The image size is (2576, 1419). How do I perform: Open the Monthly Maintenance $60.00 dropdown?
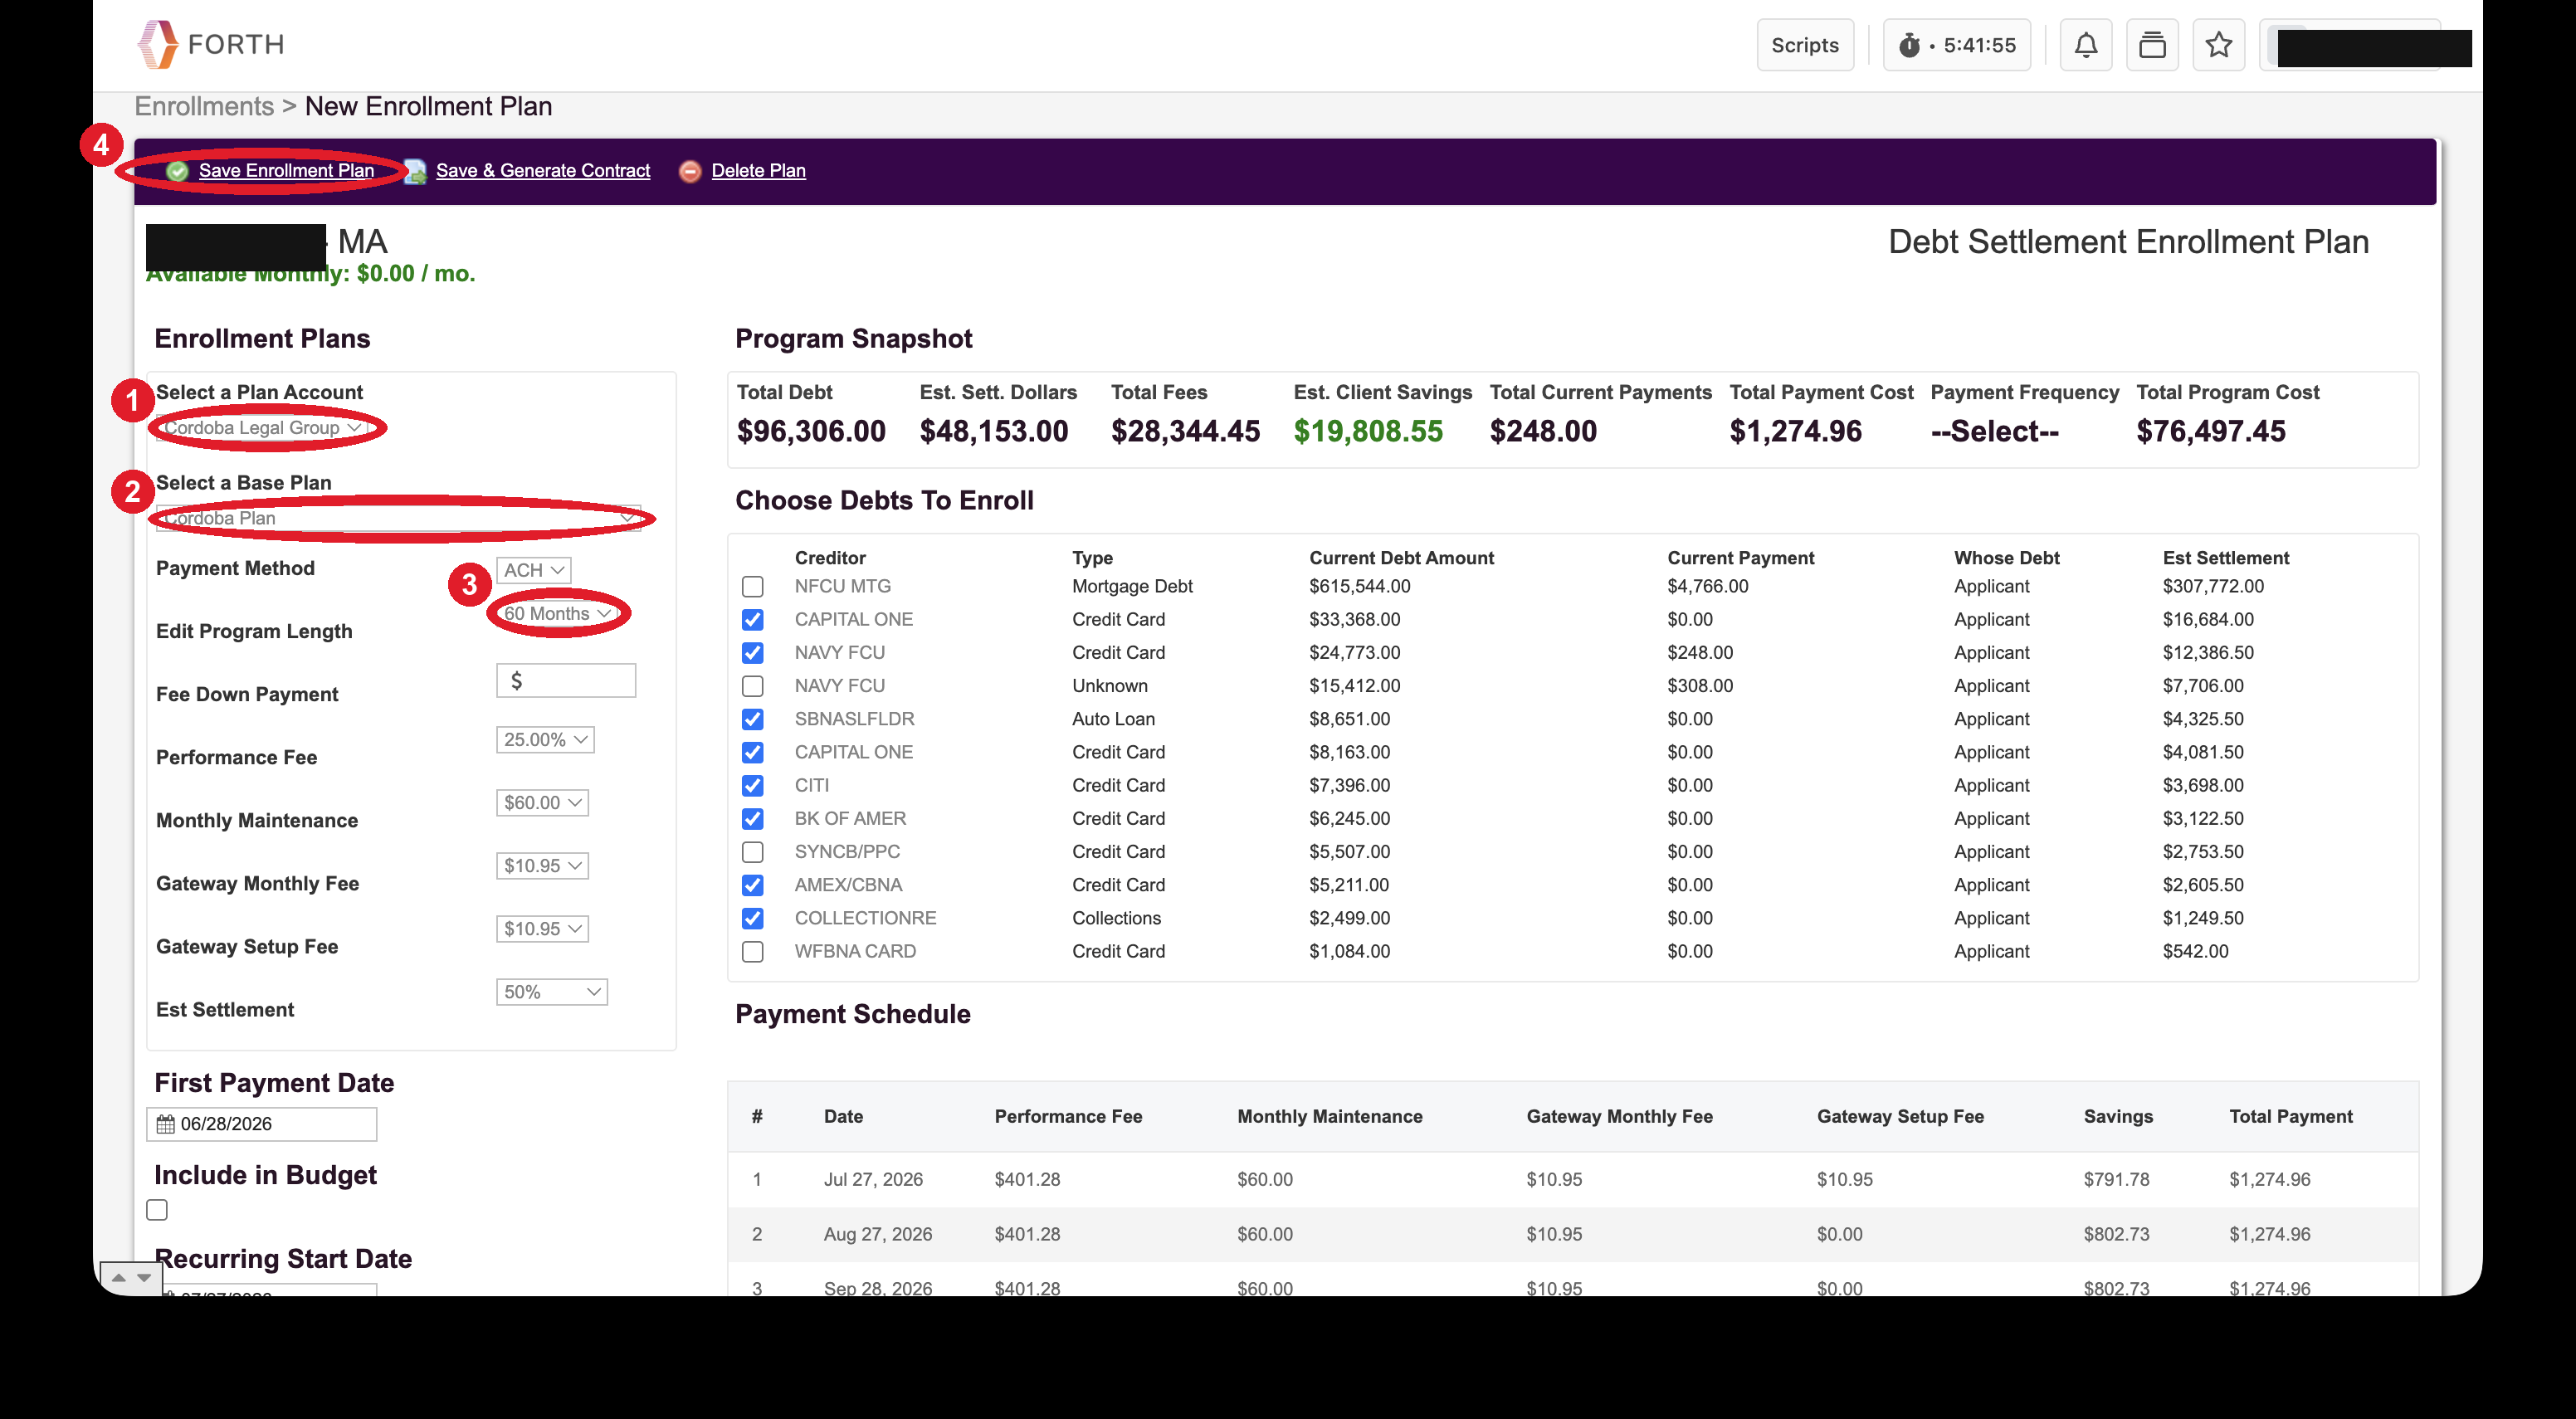[542, 803]
